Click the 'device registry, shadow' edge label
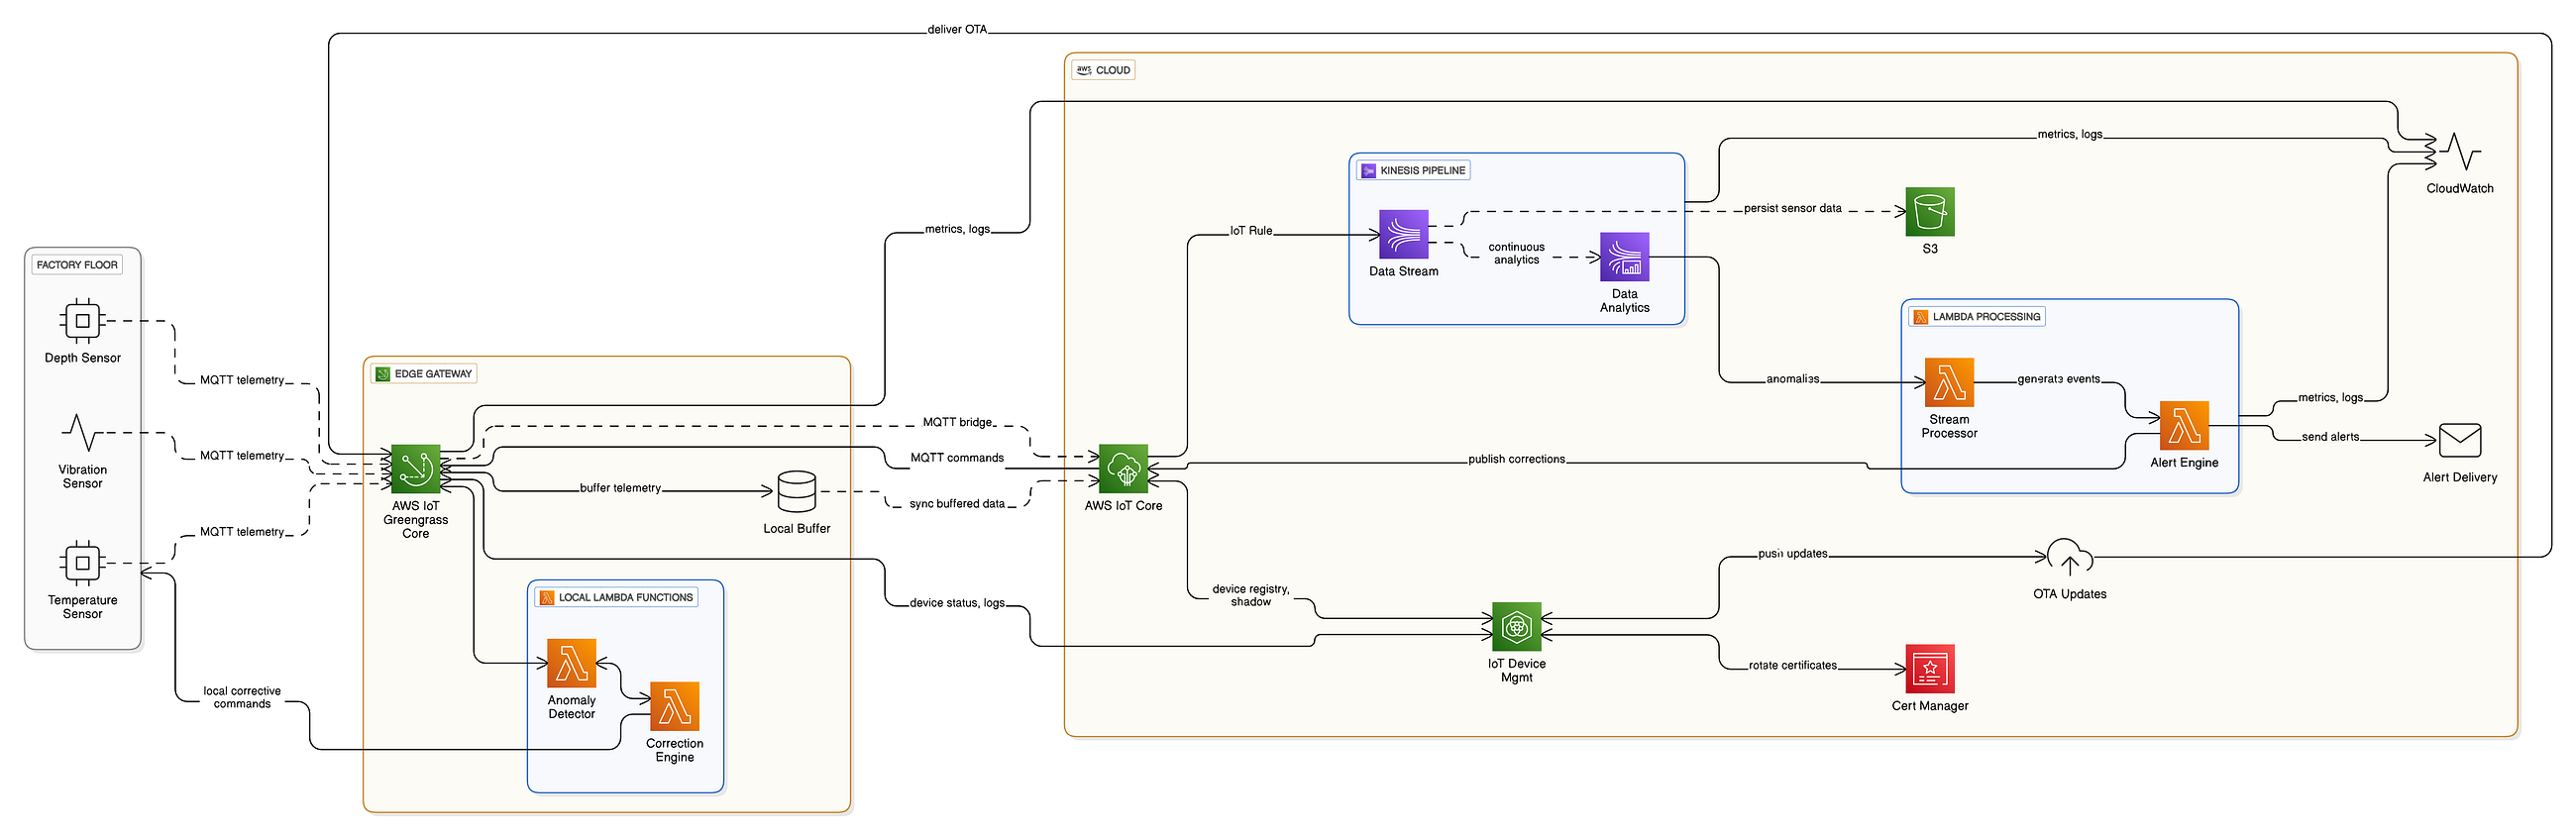 [1251, 596]
